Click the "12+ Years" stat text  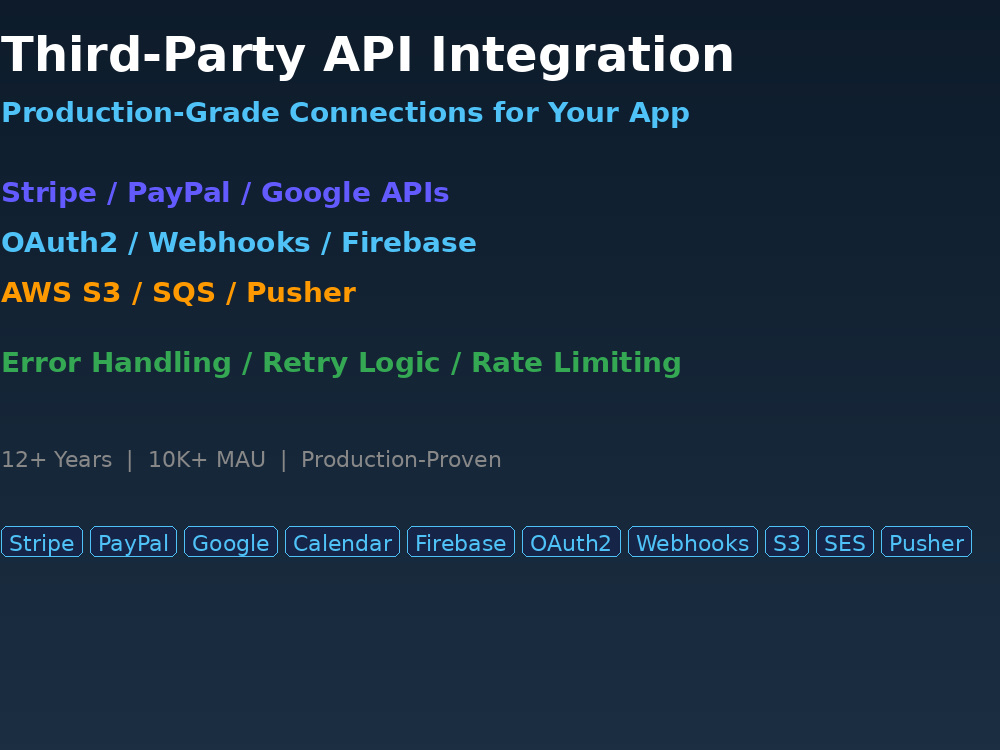[x=57, y=459]
